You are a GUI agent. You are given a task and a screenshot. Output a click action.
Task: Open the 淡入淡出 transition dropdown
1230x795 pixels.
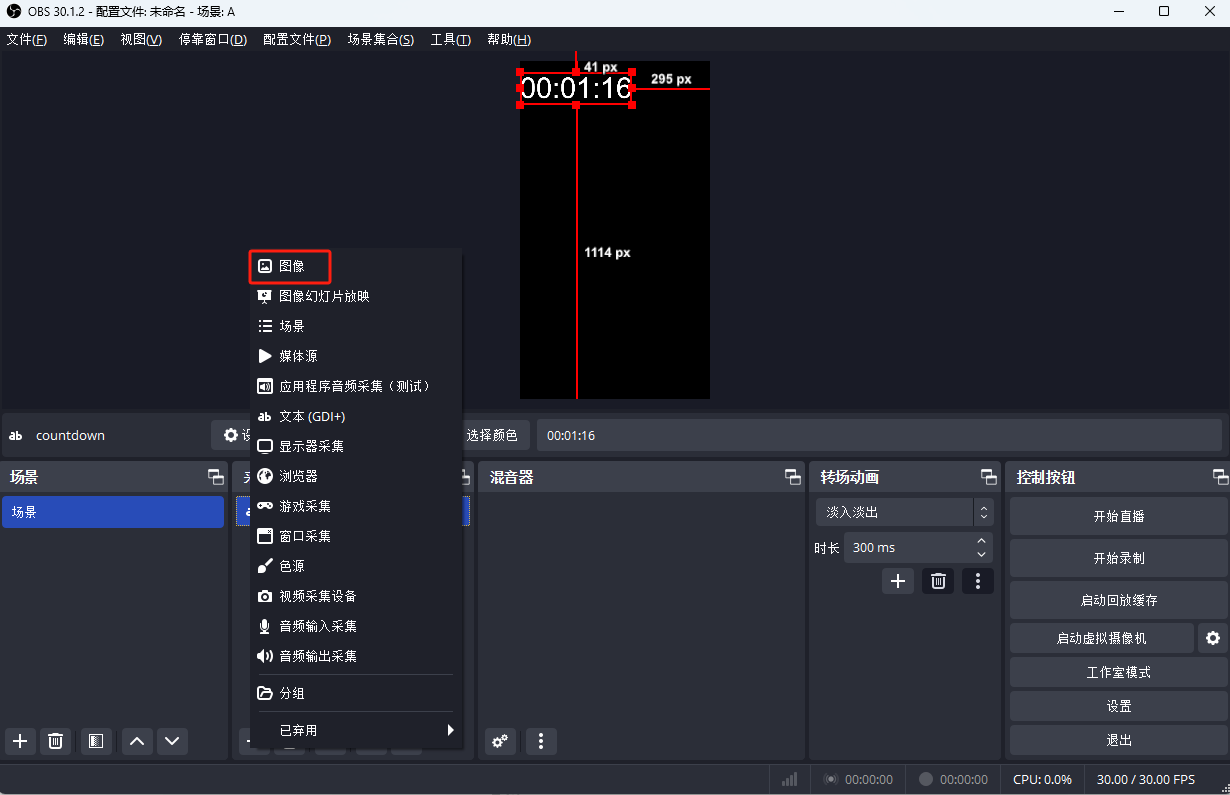tap(897, 511)
